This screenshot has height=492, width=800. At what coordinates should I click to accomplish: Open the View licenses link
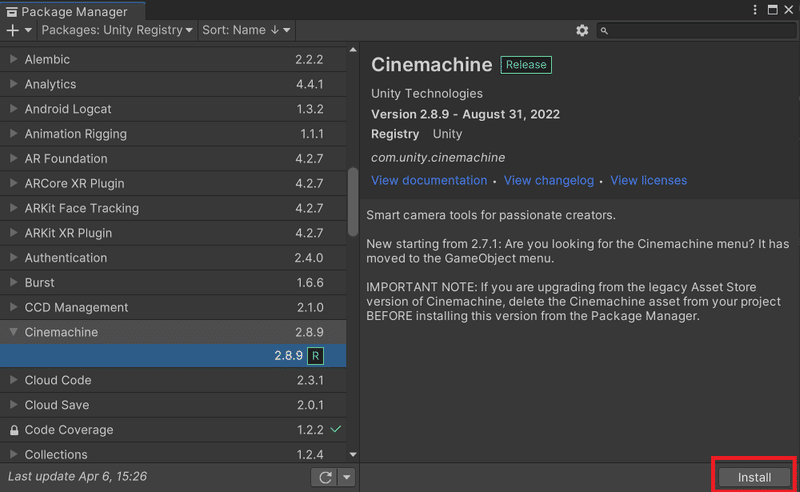click(648, 180)
